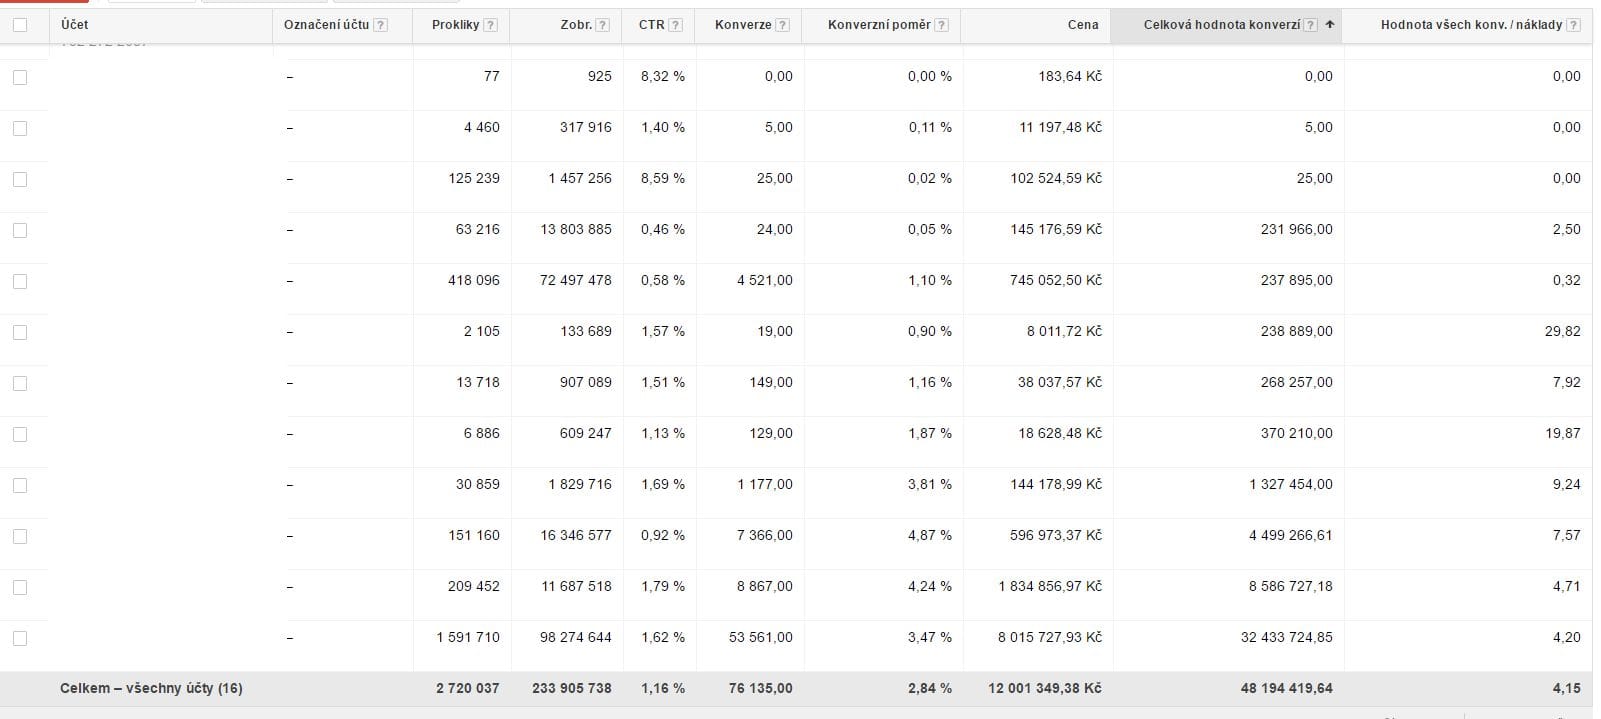Select the row with 1 591 710 clicks
1601x719 pixels.
coord(20,638)
